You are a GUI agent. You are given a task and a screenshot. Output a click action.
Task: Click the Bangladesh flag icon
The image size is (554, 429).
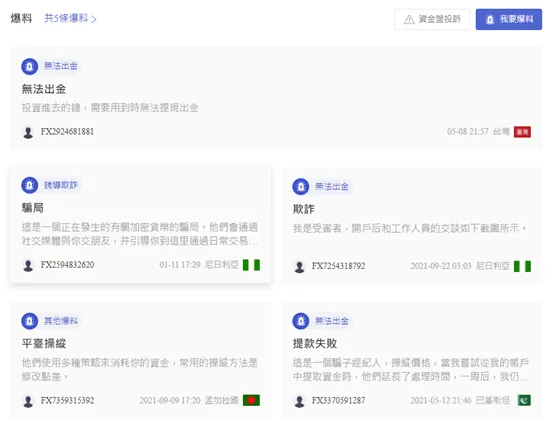tap(251, 400)
